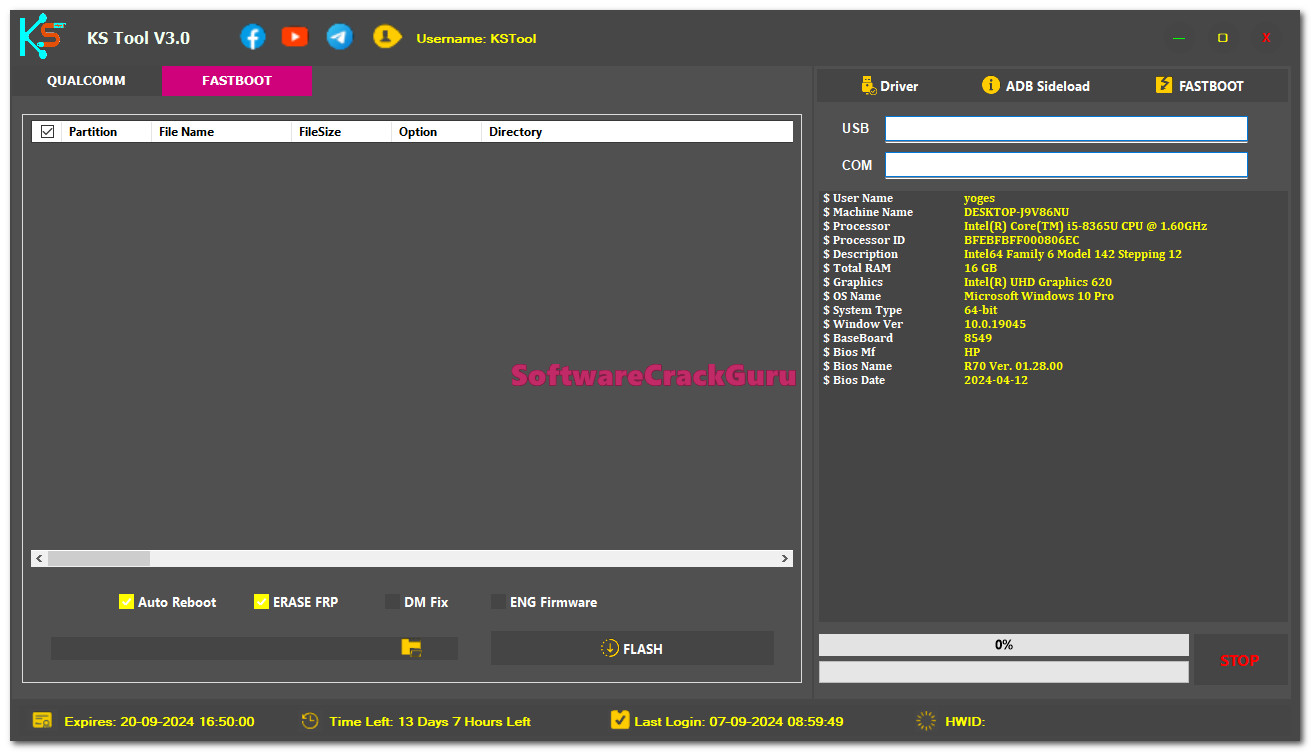Toggle the select-all partitions checkbox

coord(47,131)
